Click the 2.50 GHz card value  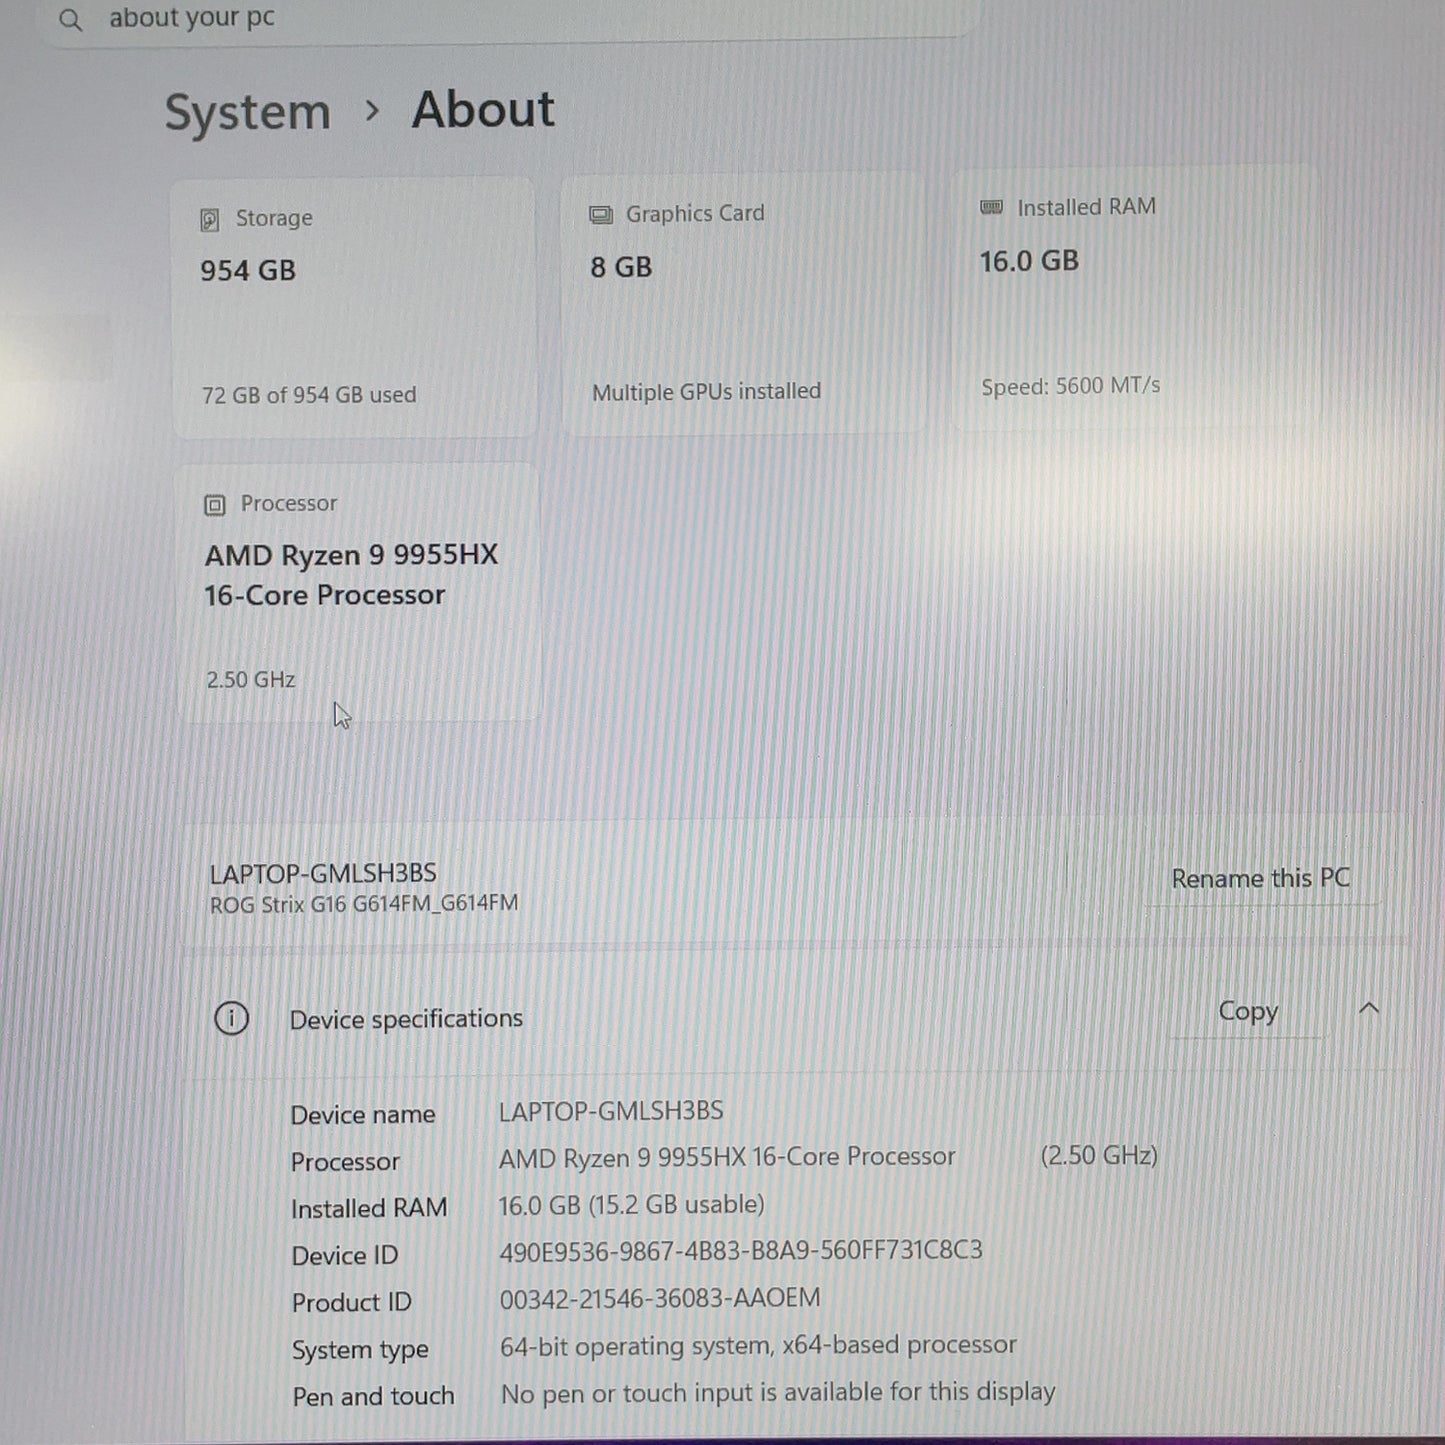tap(251, 680)
